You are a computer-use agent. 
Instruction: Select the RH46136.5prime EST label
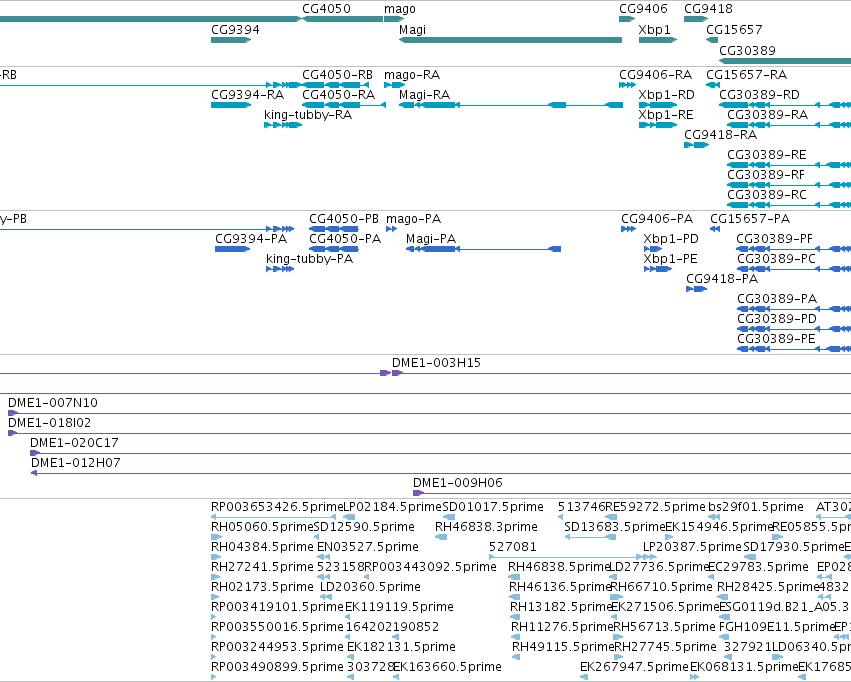pos(560,588)
